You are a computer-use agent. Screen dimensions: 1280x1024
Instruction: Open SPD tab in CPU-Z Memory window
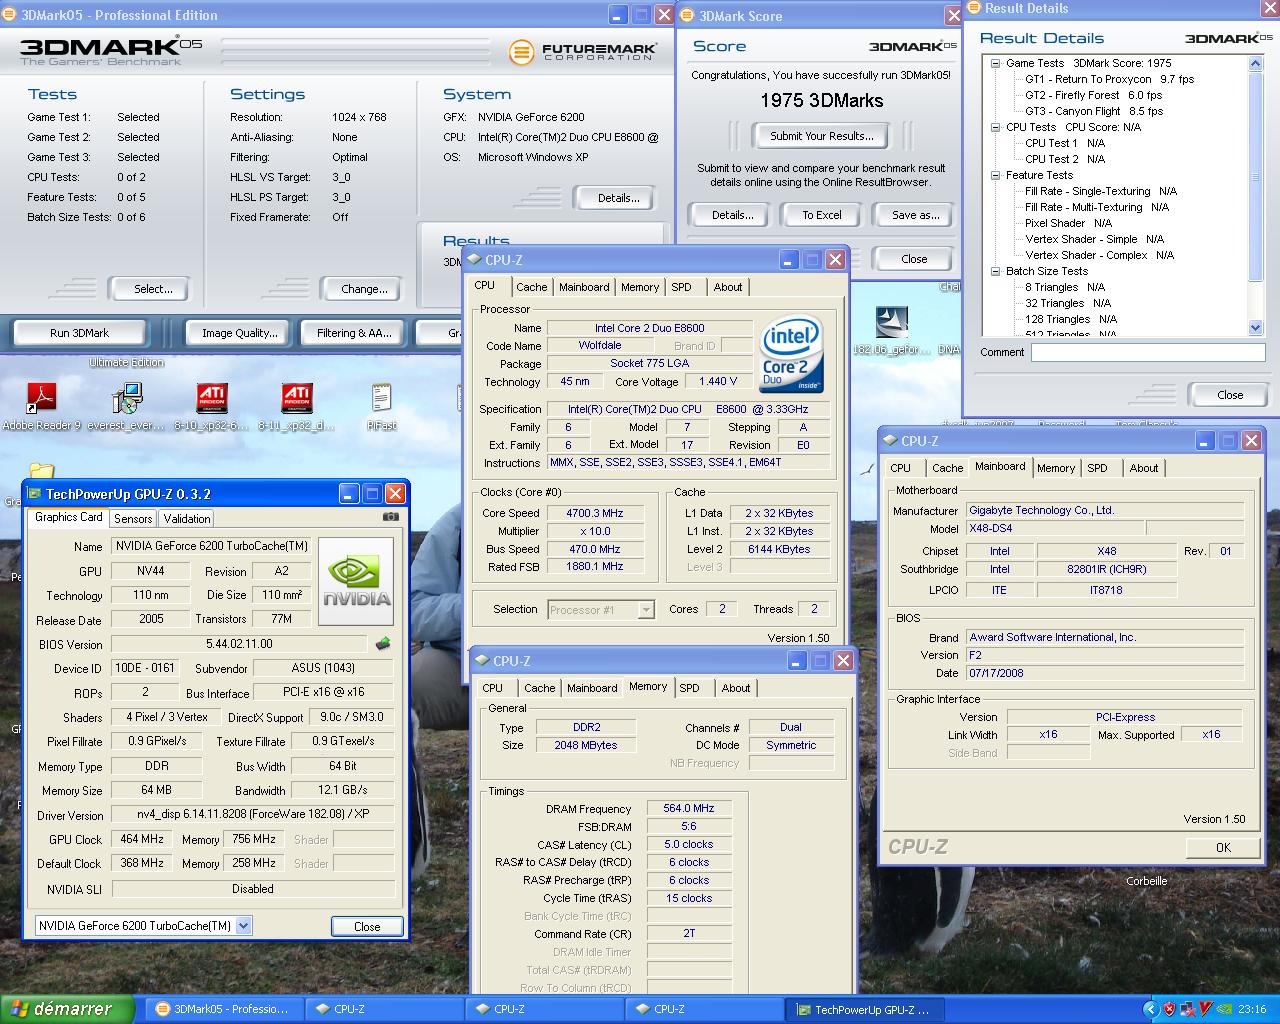689,688
